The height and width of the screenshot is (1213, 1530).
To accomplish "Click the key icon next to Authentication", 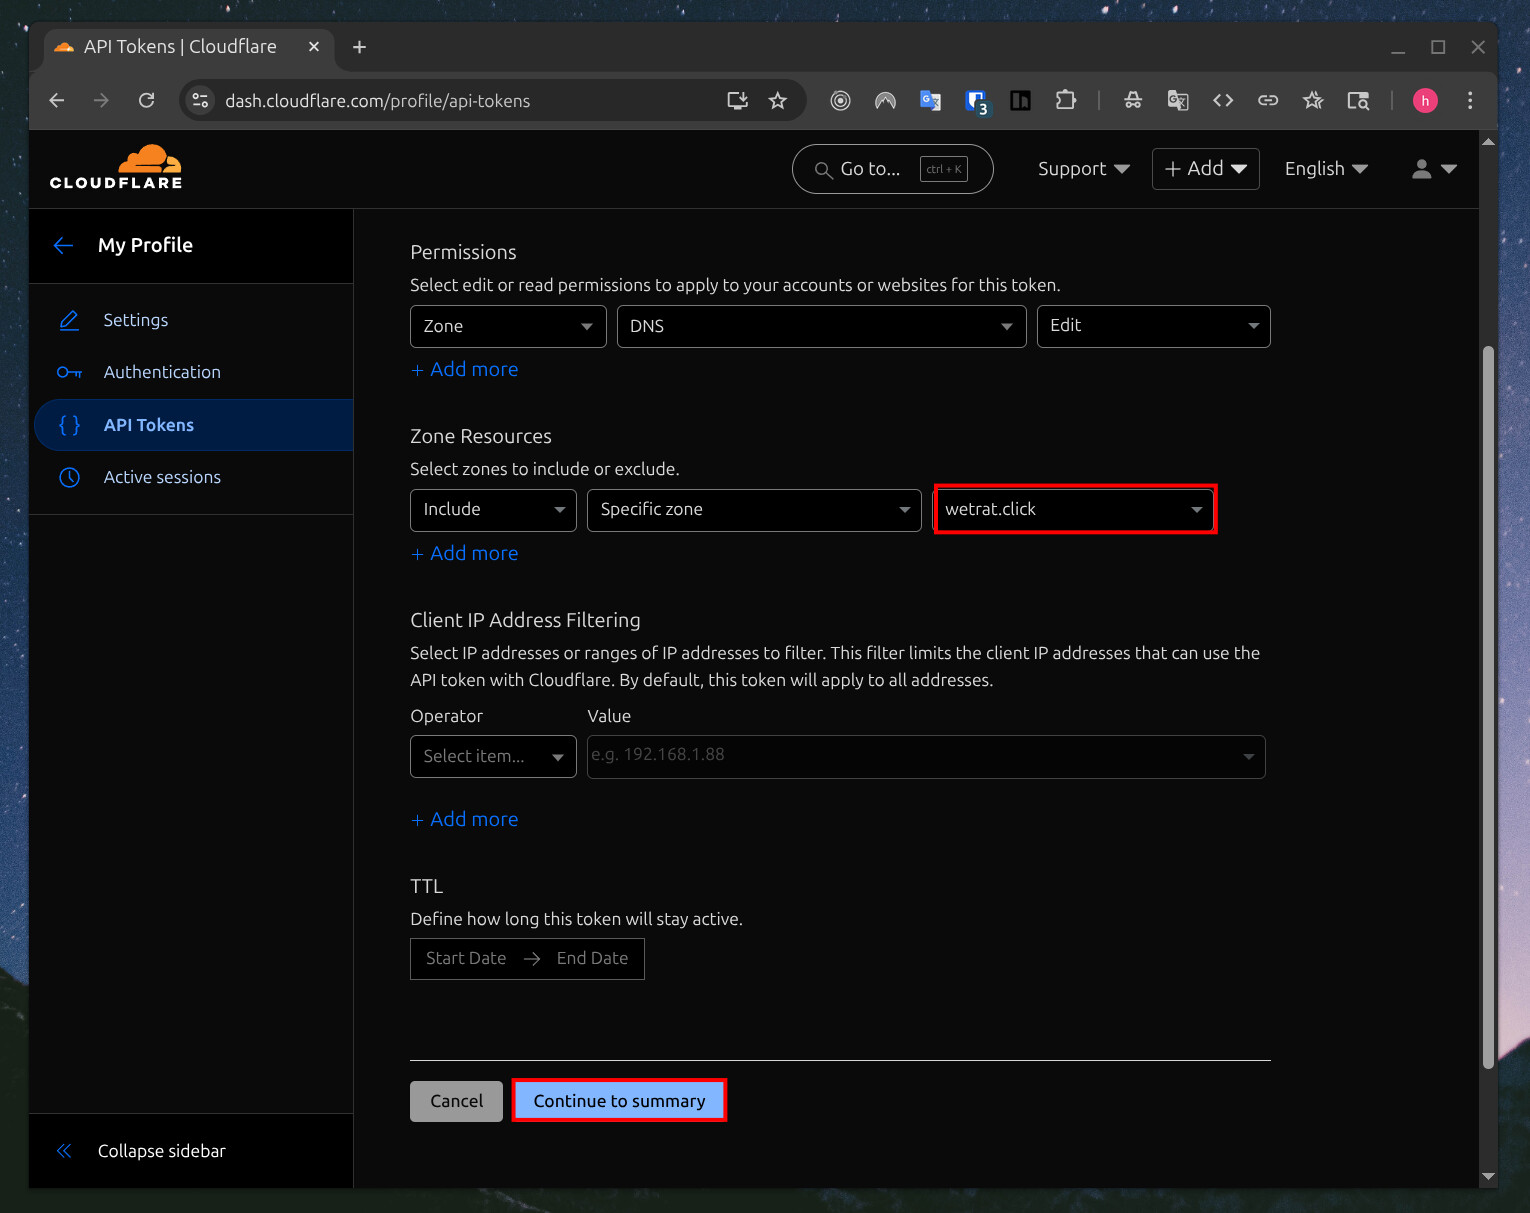I will (x=69, y=372).
